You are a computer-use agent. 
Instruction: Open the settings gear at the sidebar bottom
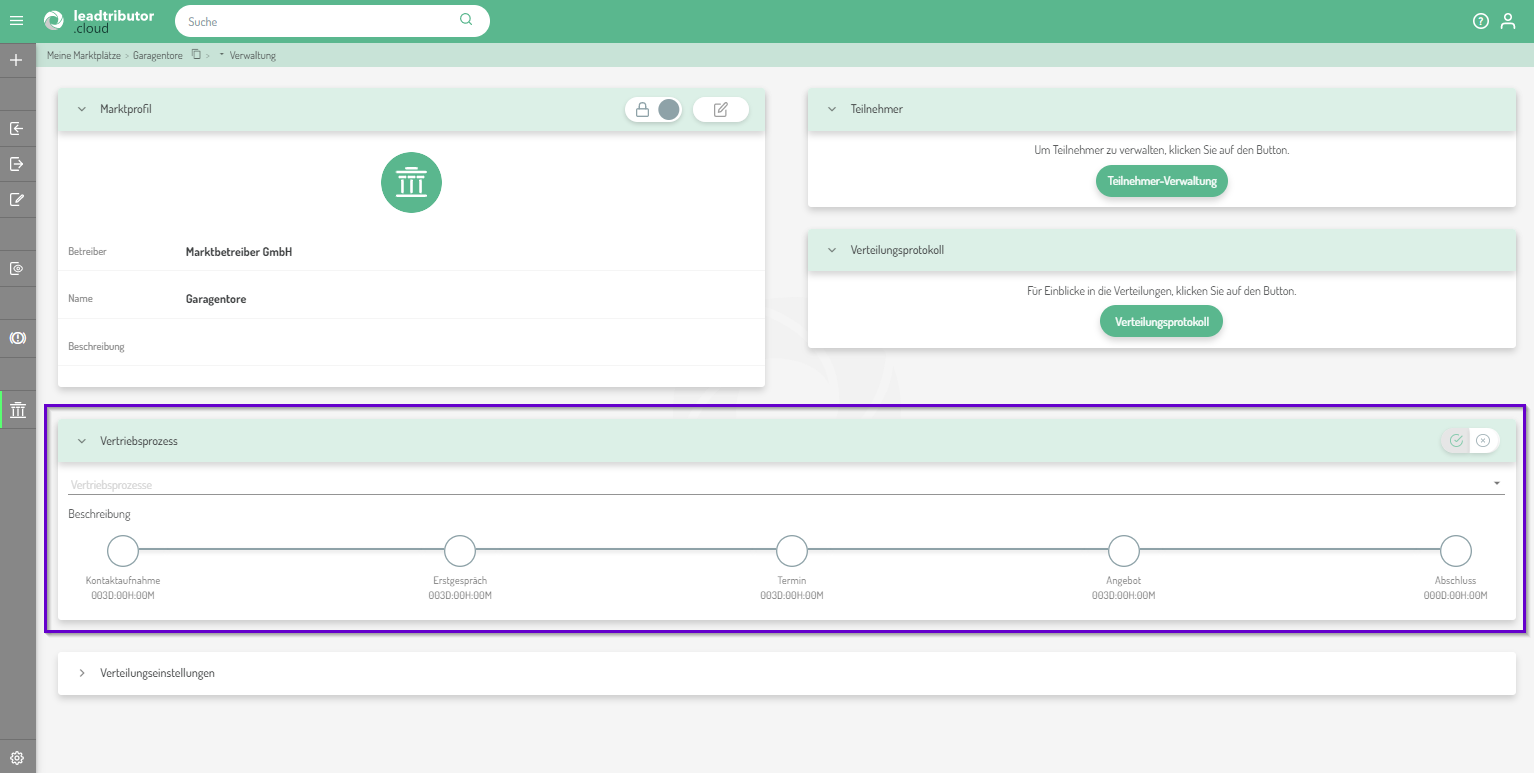pyautogui.click(x=16, y=758)
